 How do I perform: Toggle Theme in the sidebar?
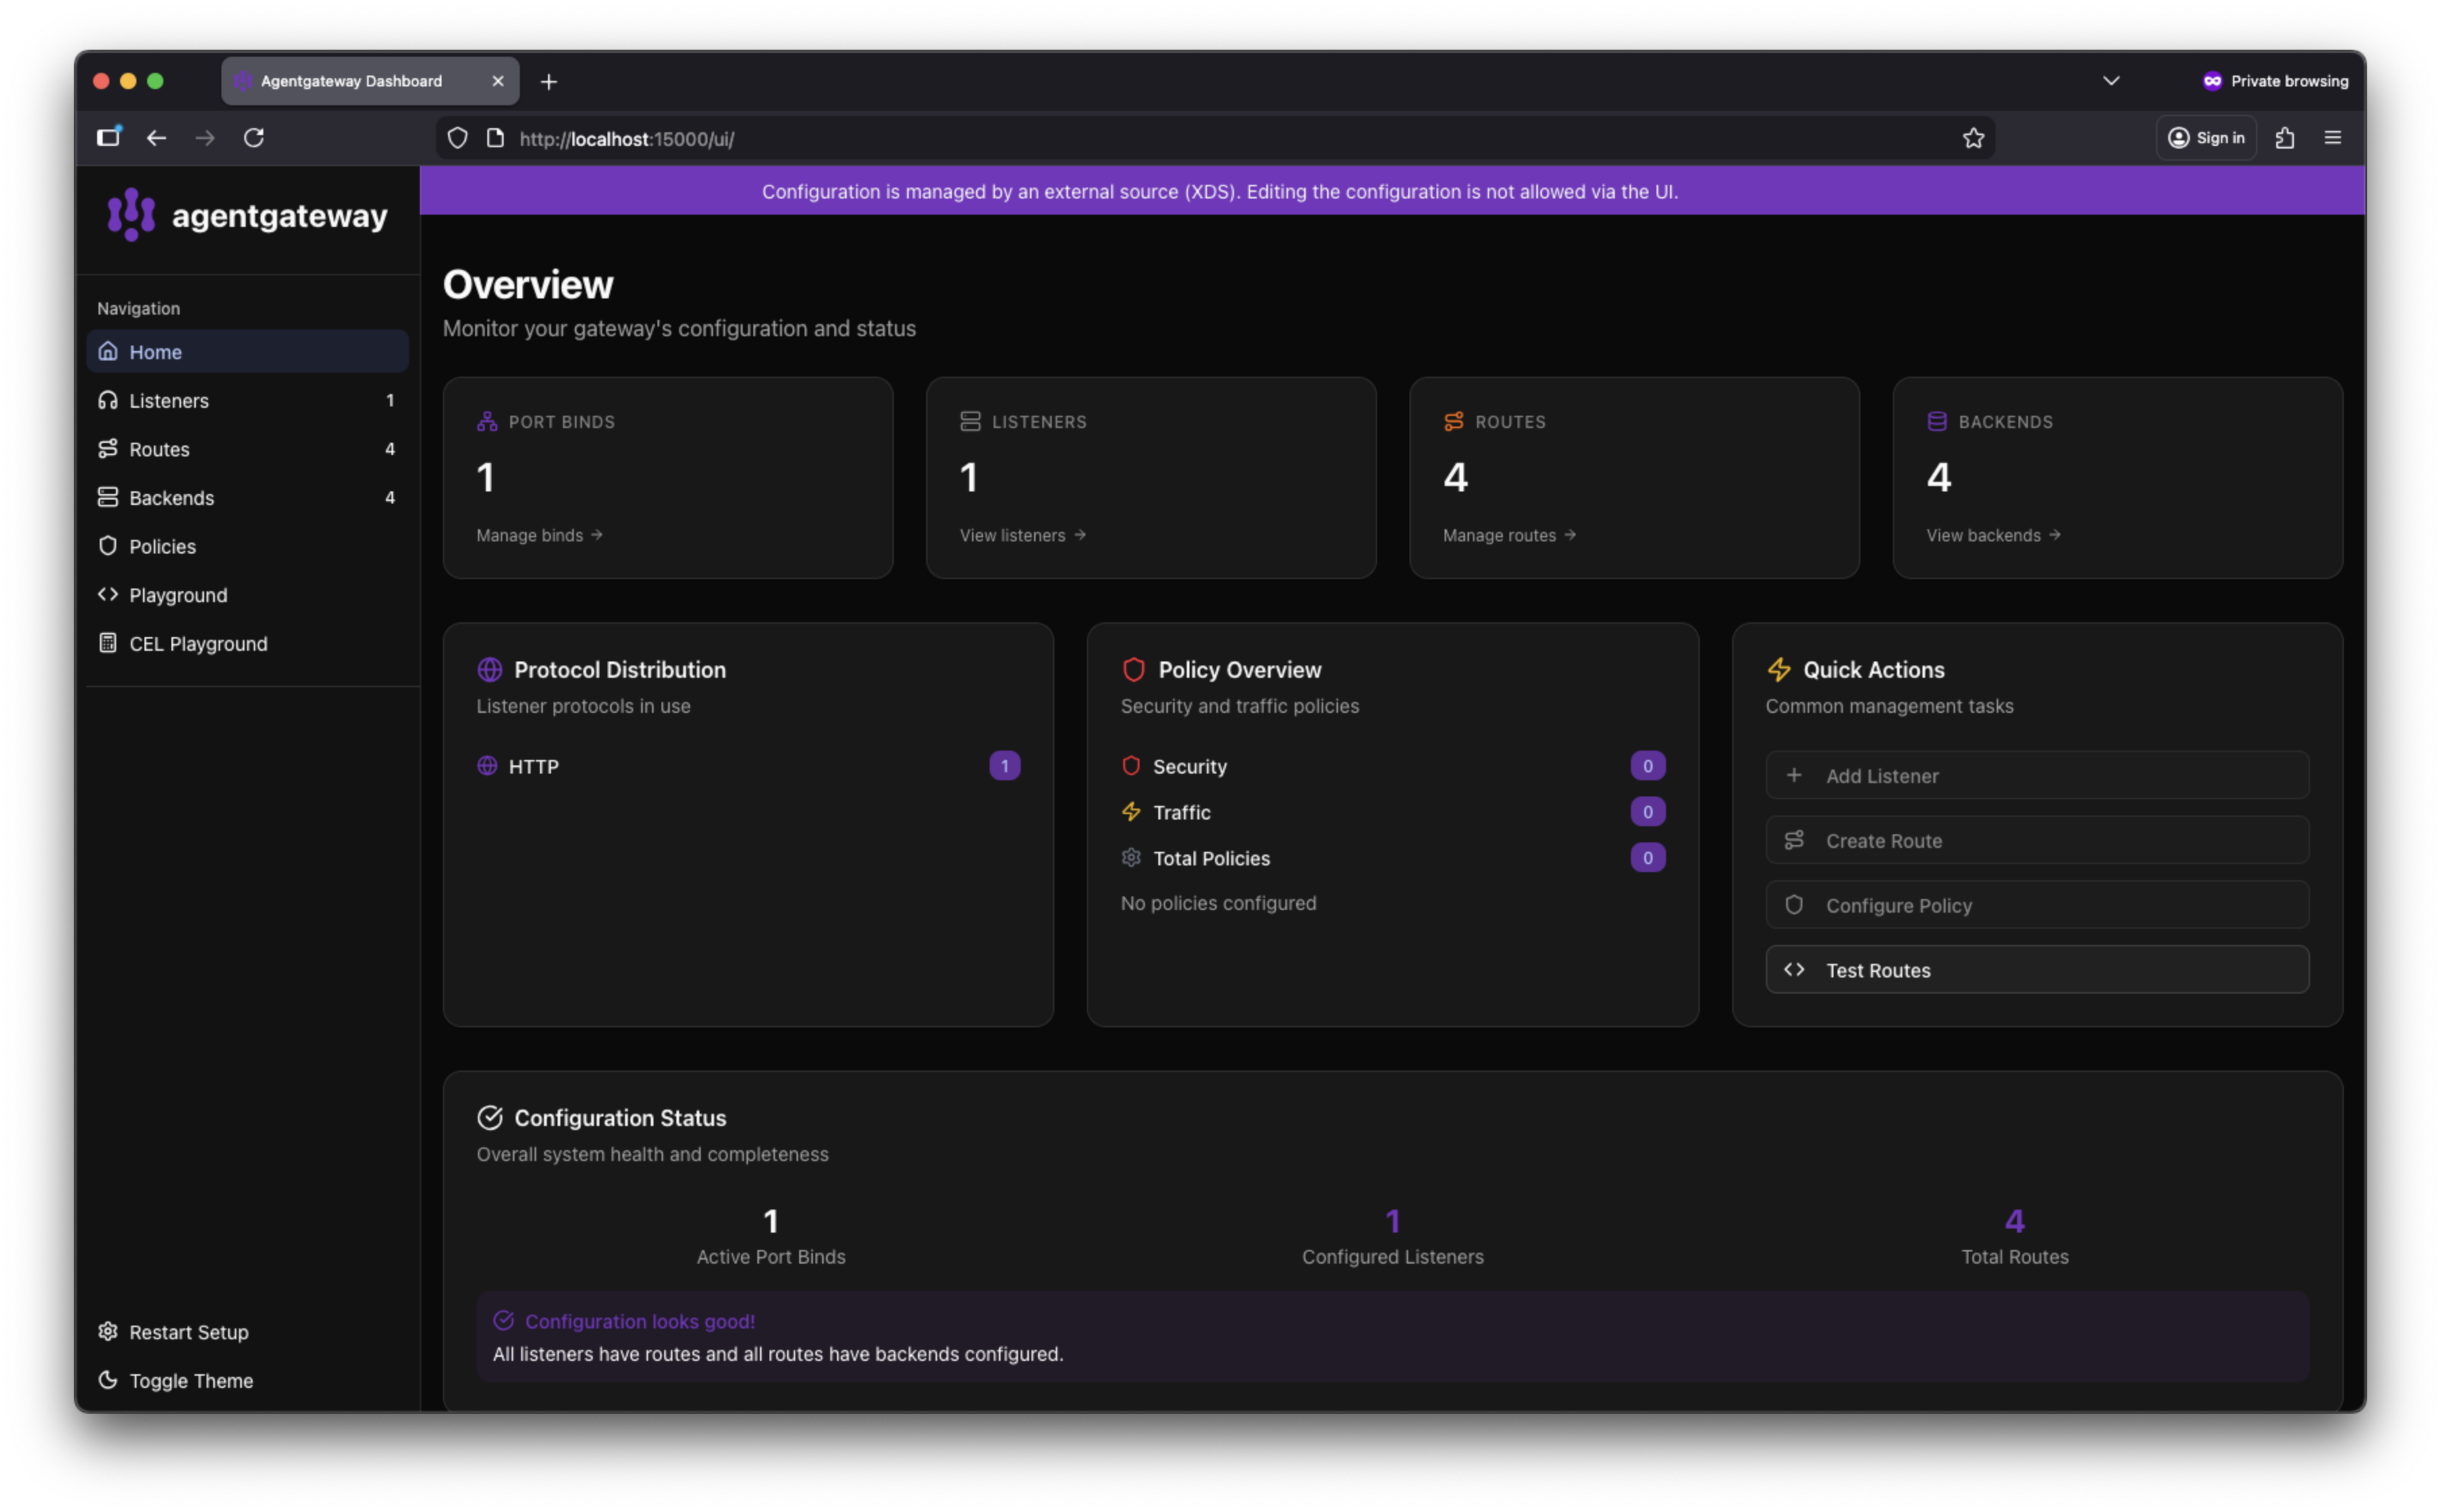(190, 1380)
